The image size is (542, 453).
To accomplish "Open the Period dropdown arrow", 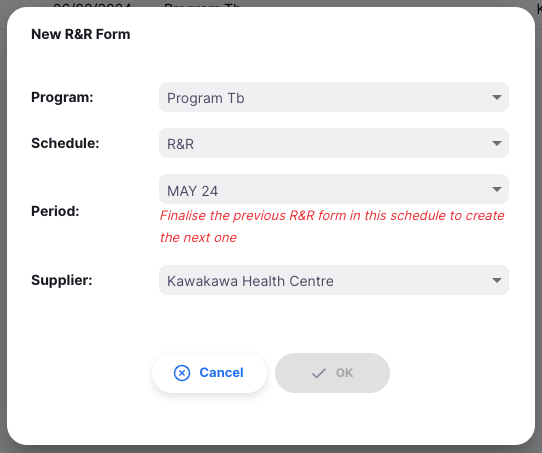I will pos(497,189).
